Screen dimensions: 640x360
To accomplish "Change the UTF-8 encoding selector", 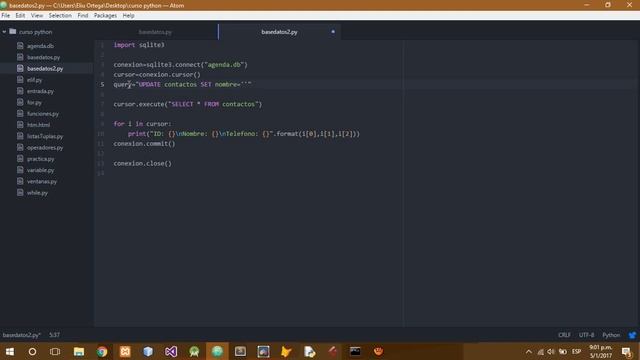I will [587, 335].
